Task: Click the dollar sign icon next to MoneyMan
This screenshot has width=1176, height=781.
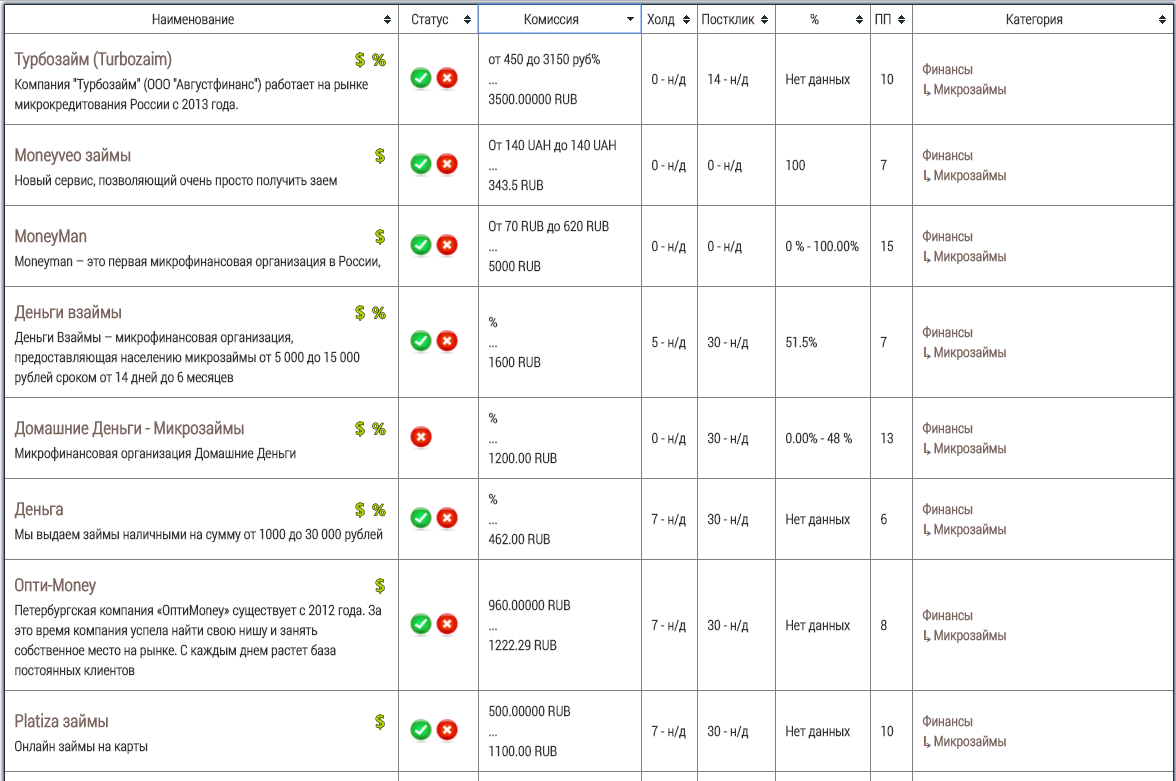Action: tap(380, 237)
